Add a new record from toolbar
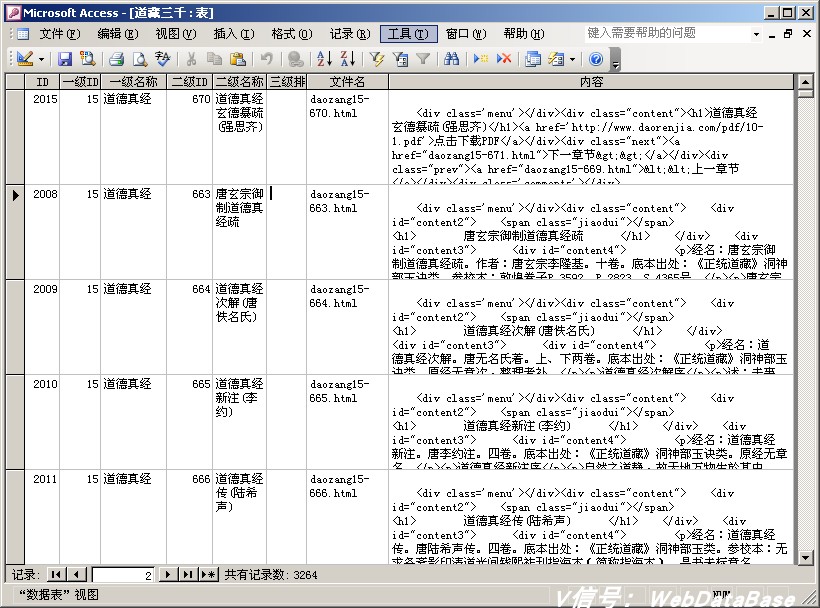This screenshot has width=820, height=608. (480, 59)
